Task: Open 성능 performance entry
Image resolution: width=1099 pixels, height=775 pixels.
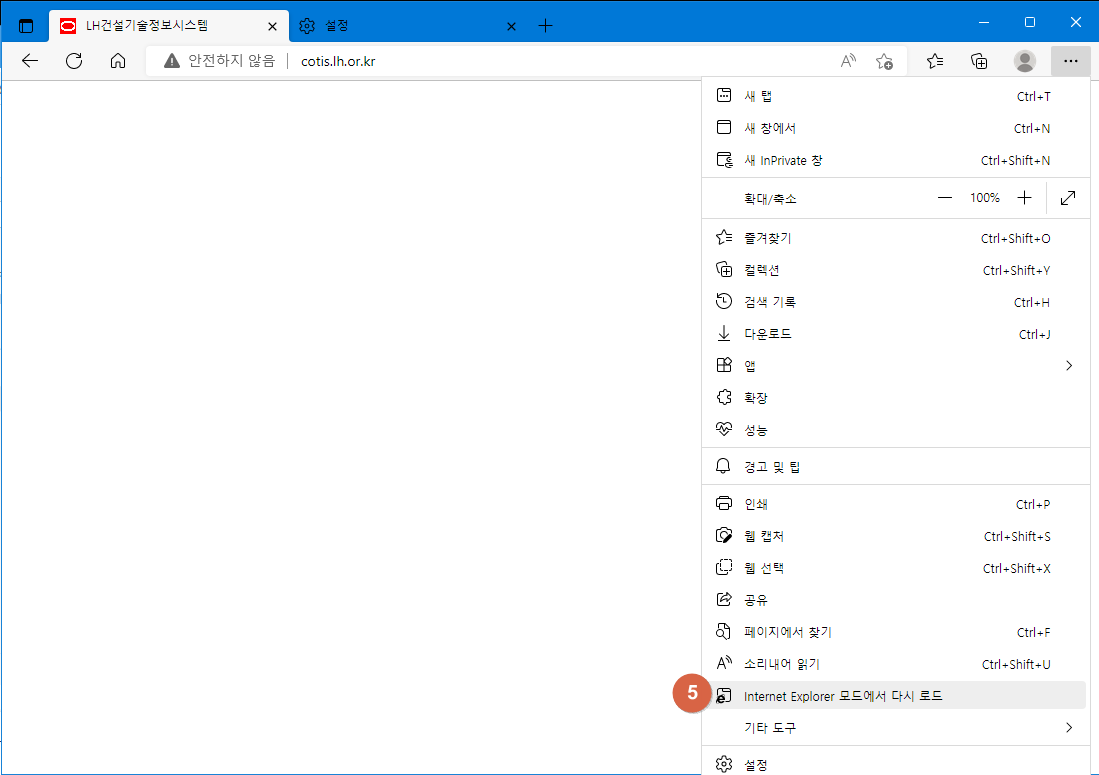Action: [896, 430]
